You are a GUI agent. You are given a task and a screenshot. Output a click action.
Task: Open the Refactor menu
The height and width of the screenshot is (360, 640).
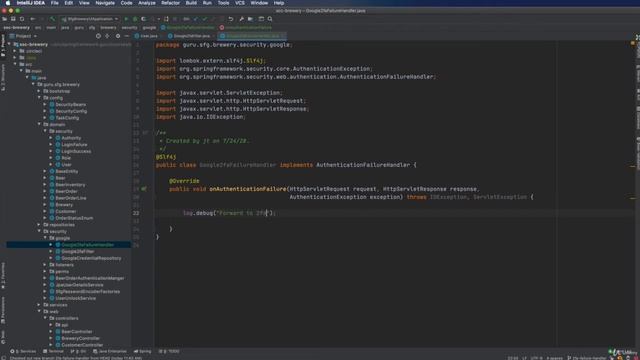pyautogui.click(x=170, y=3)
